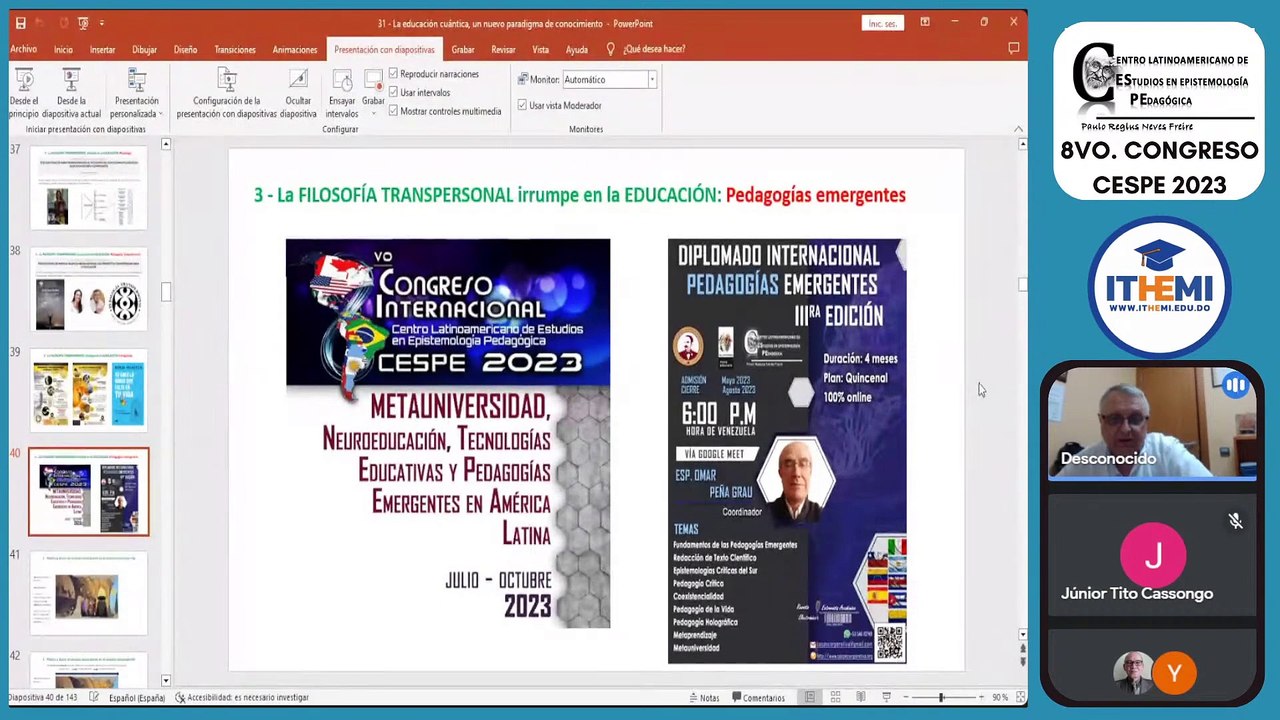
Task: Click slide editor scroll up arrow
Action: coord(1022,145)
